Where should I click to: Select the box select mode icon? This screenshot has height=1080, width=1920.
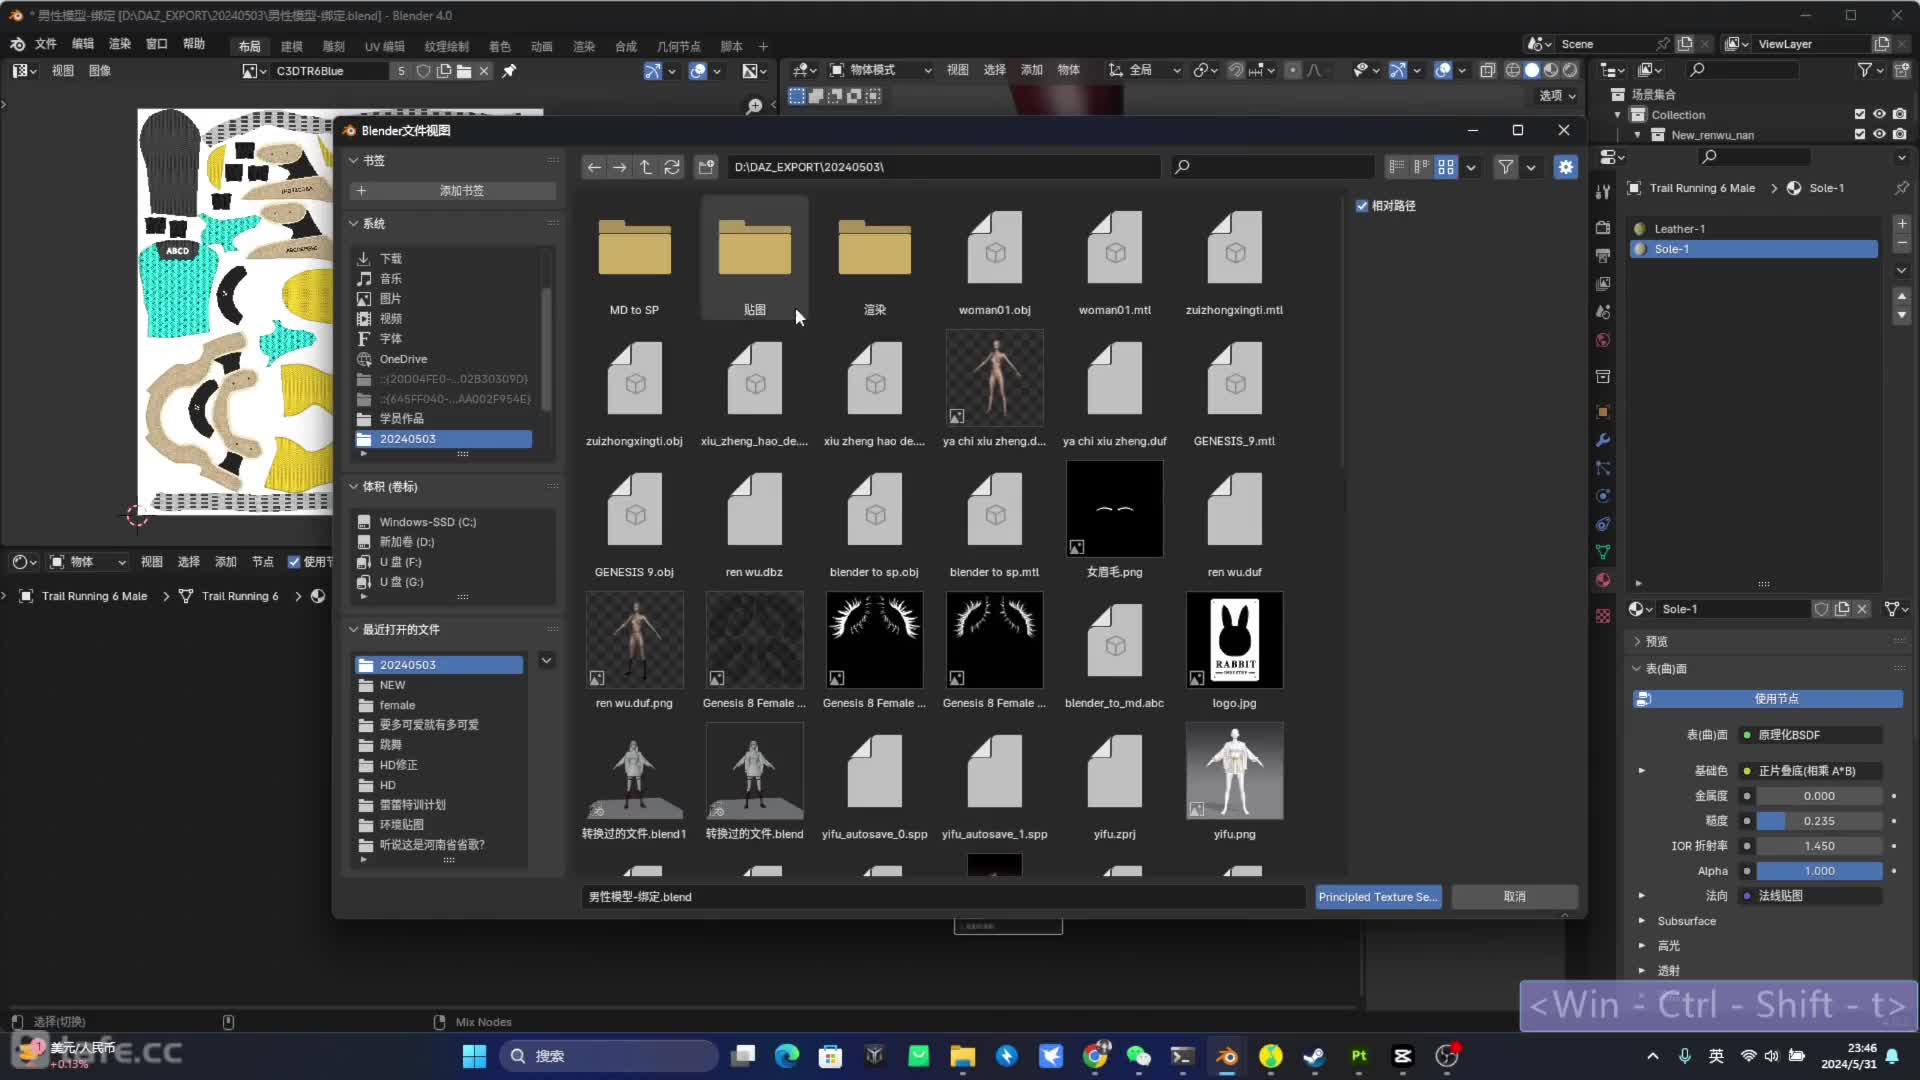click(x=797, y=96)
